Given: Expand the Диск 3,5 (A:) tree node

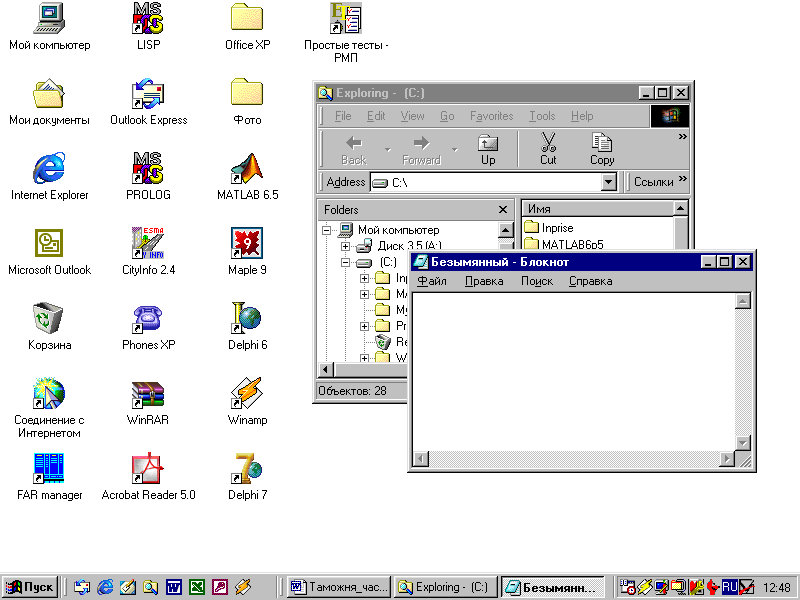Looking at the screenshot, I should coord(345,246).
